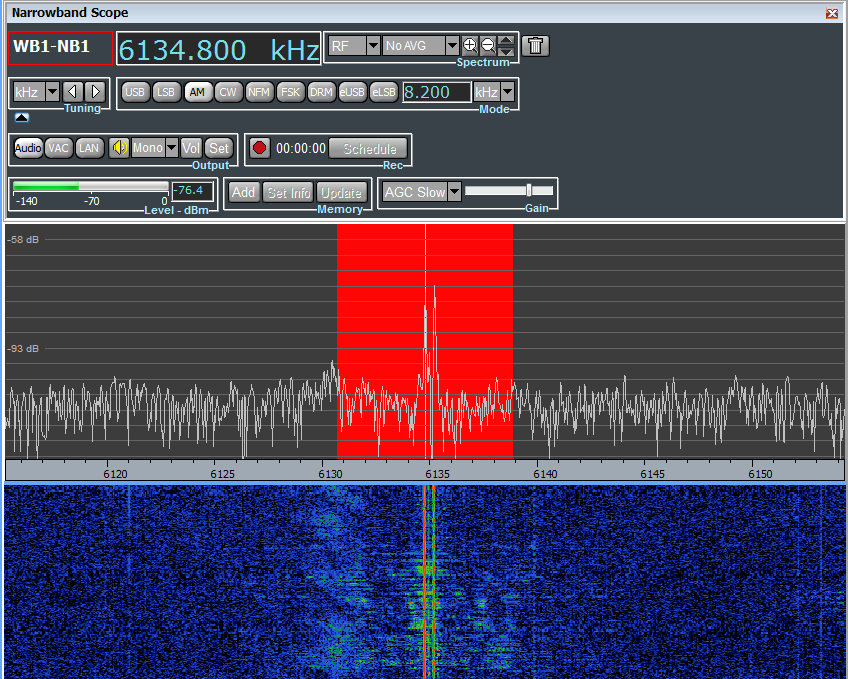
Task: Open the AGC Slow dropdown
Action: click(x=455, y=191)
